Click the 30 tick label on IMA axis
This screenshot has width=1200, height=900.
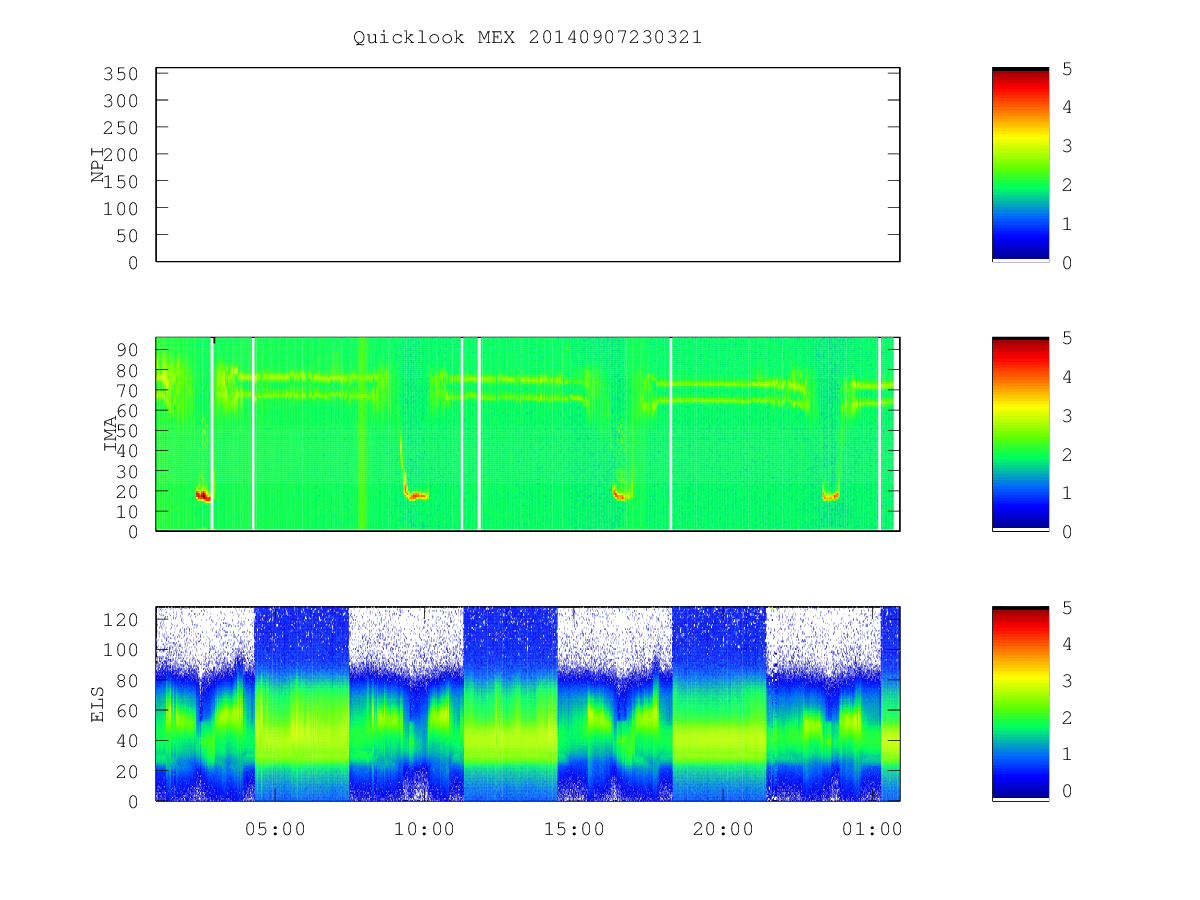[x=127, y=471]
